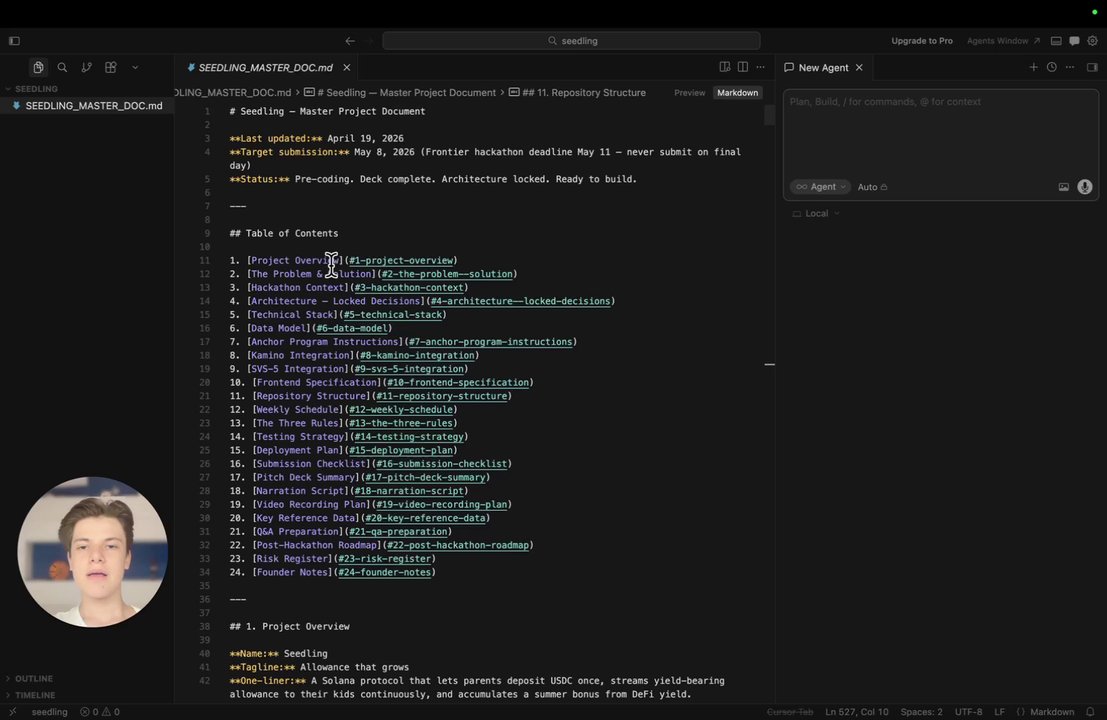
Task: Switch editor to Preview mode
Action: click(x=689, y=93)
